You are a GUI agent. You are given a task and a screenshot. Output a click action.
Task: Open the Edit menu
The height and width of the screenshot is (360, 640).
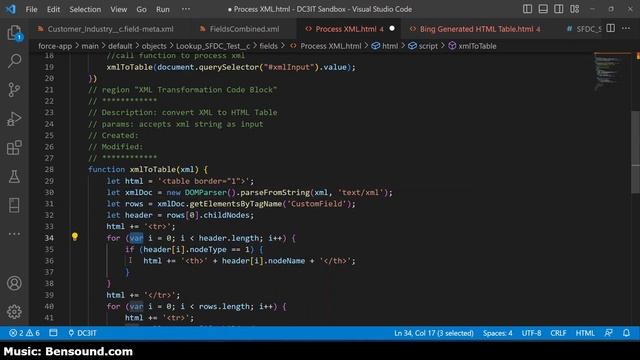pos(53,9)
